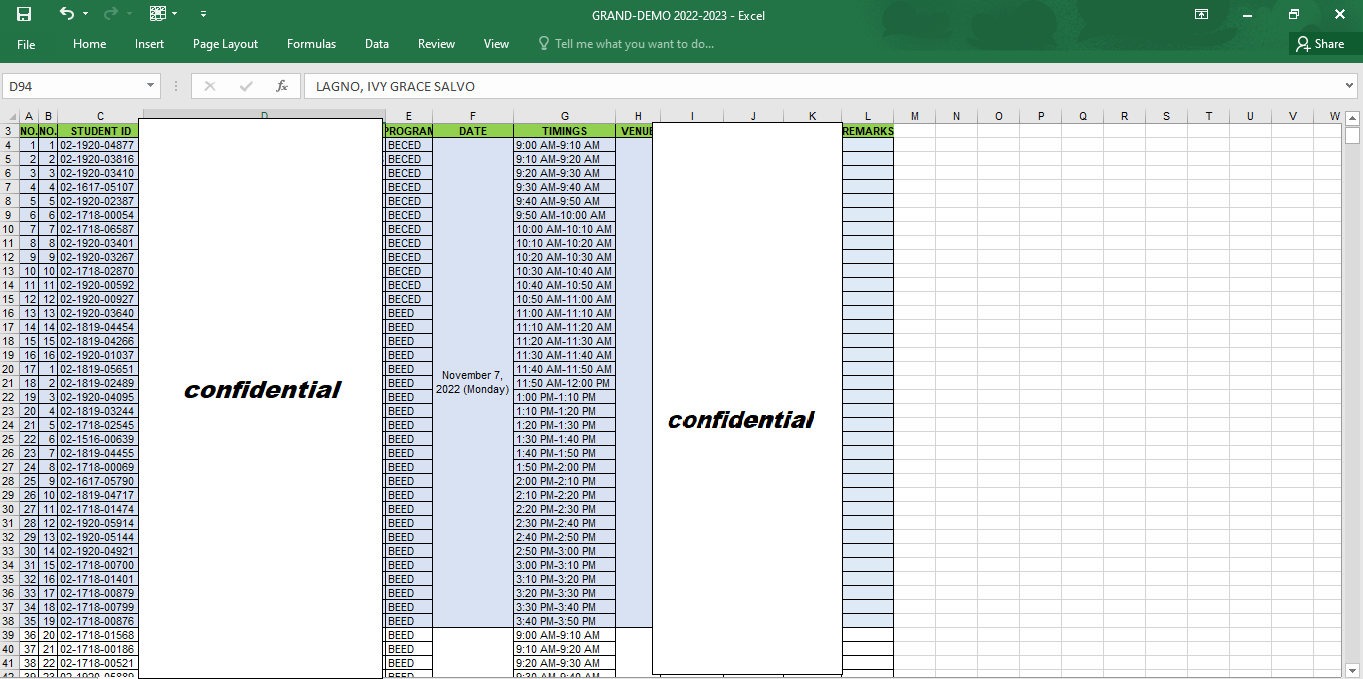
Task: Select column V header
Action: 1292,117
